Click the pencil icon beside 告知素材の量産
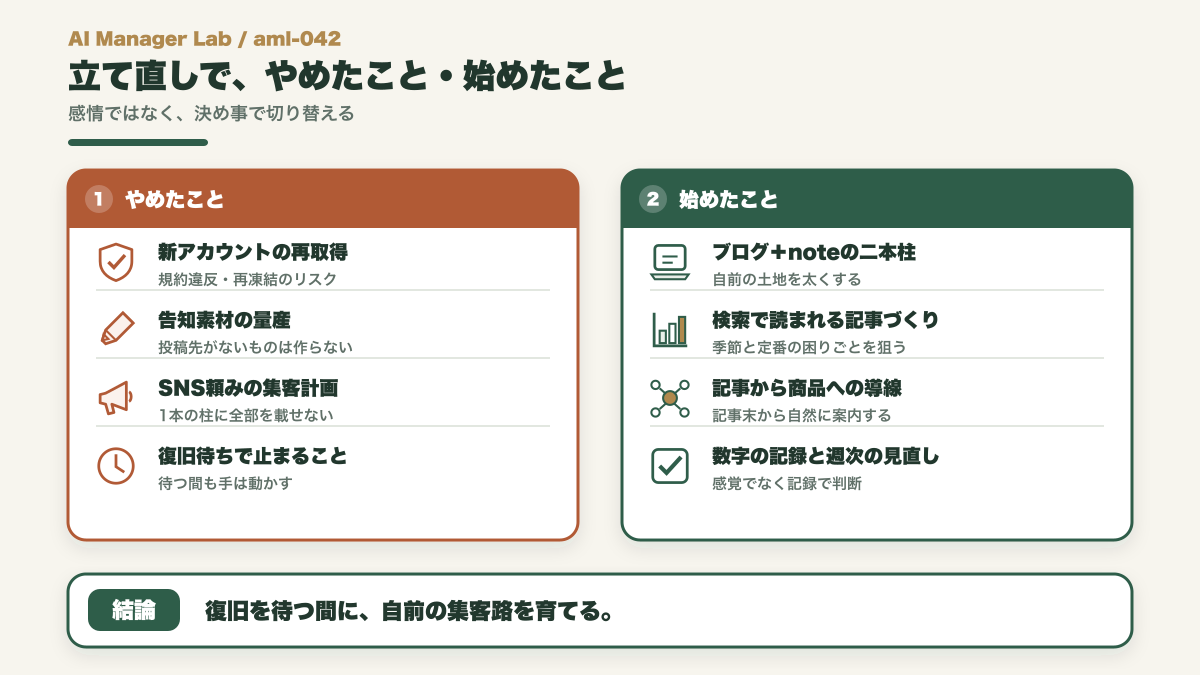The image size is (1200, 675). tap(116, 329)
